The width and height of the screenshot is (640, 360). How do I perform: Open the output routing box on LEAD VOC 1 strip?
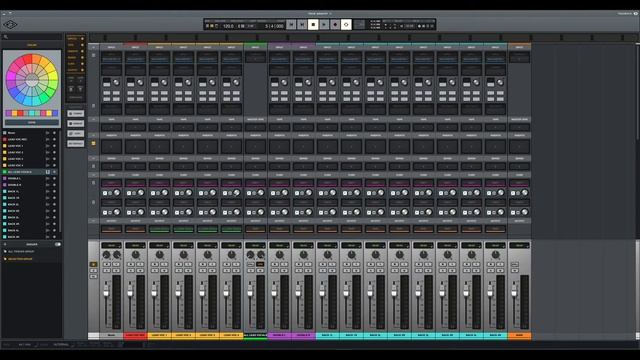(x=160, y=229)
